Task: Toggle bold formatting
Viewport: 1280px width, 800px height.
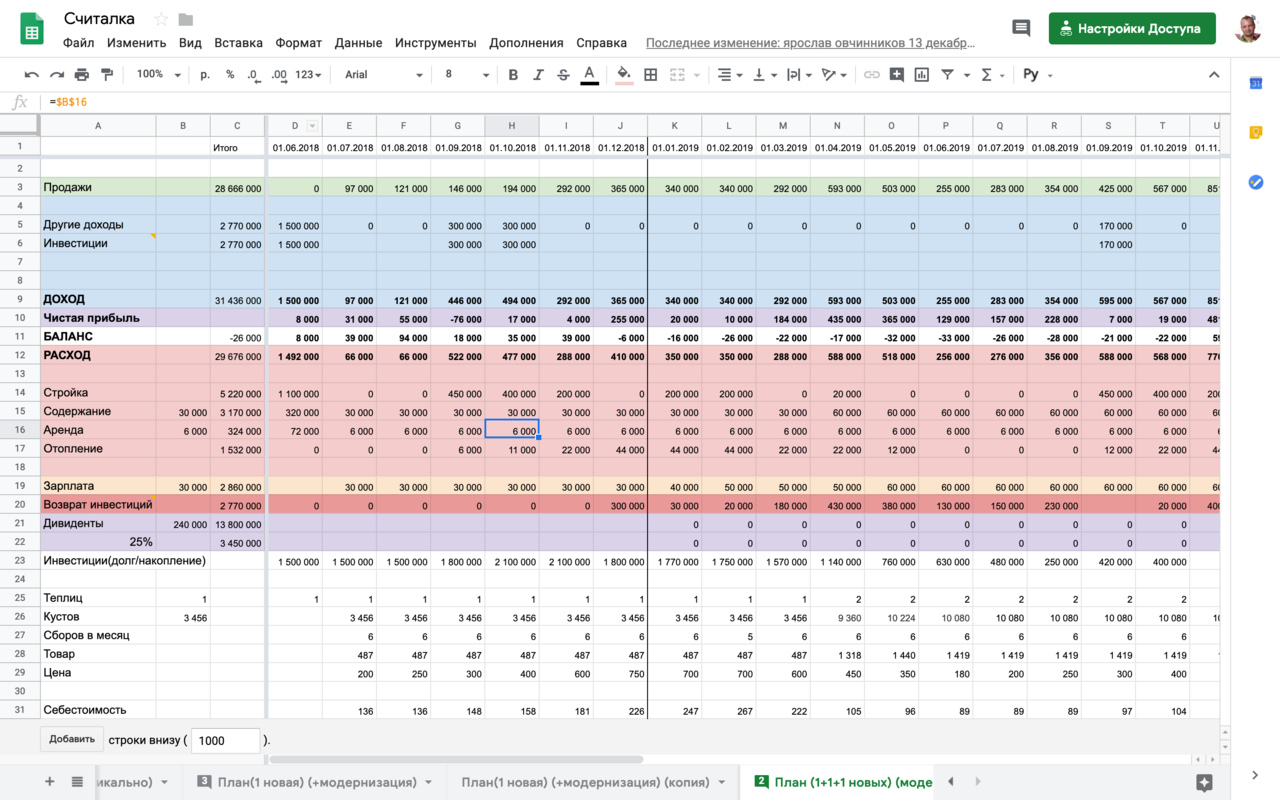Action: click(513, 75)
